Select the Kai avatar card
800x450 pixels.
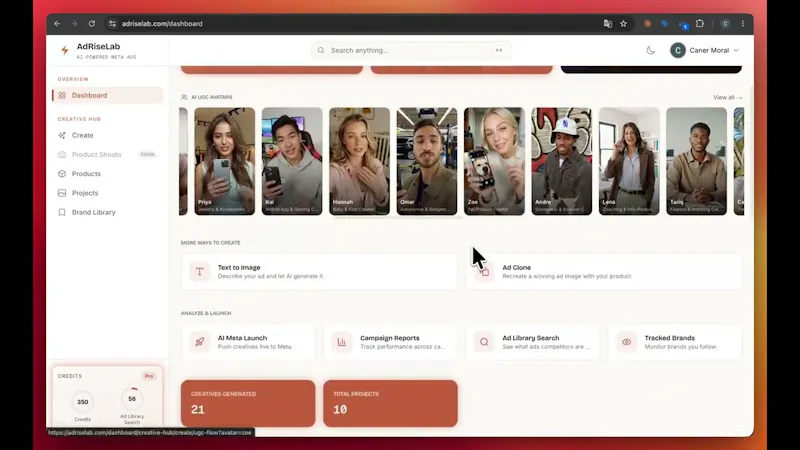[x=292, y=161]
